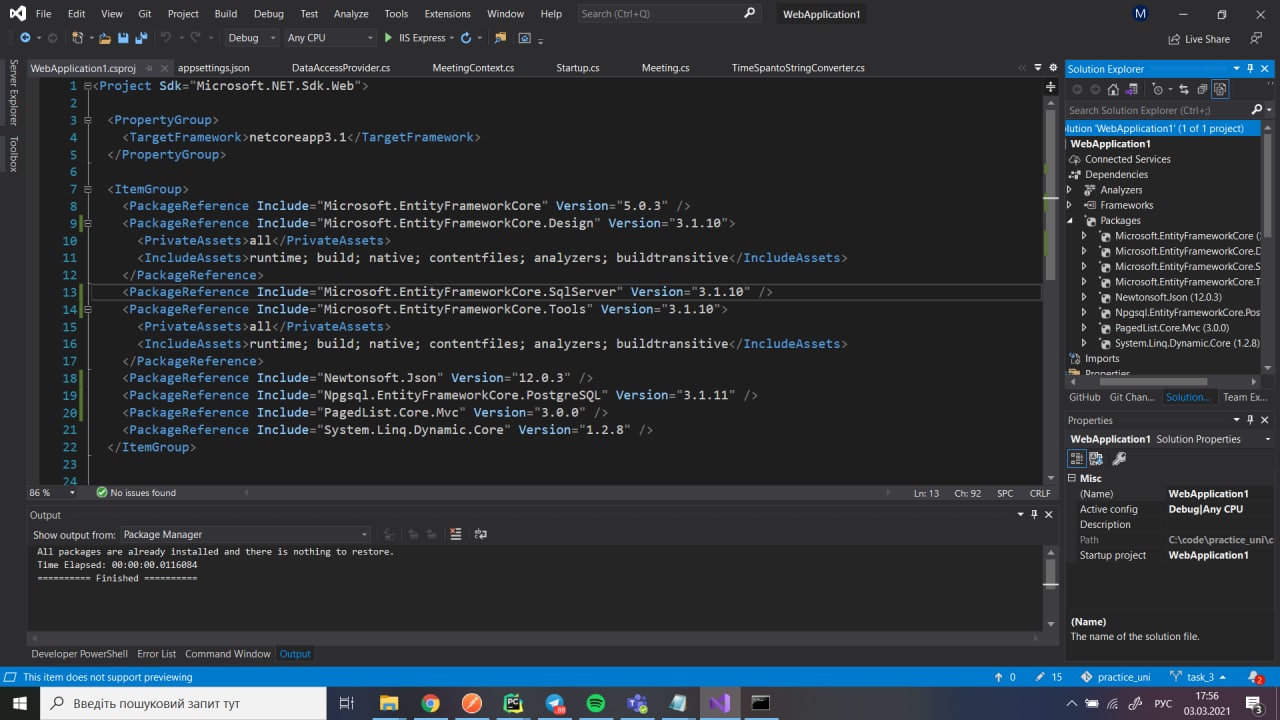Screen dimensions: 1280x720
Task: Click the Live Share button
Action: click(x=1199, y=39)
